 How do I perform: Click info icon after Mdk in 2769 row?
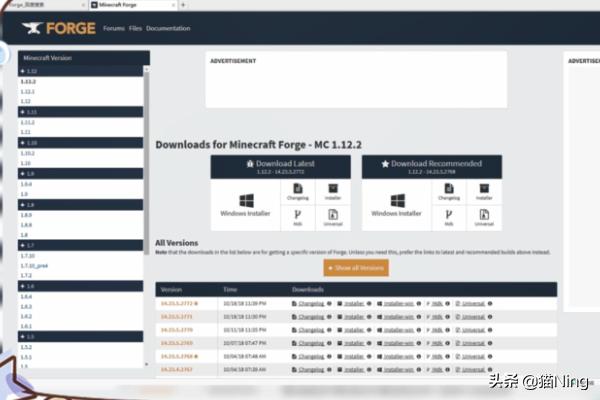448,343
